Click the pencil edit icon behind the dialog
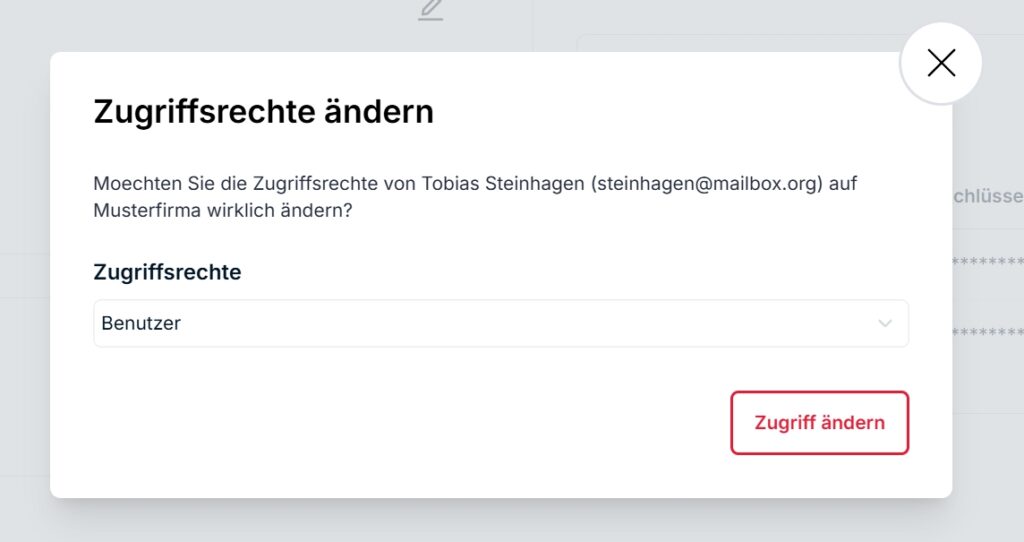 431,10
